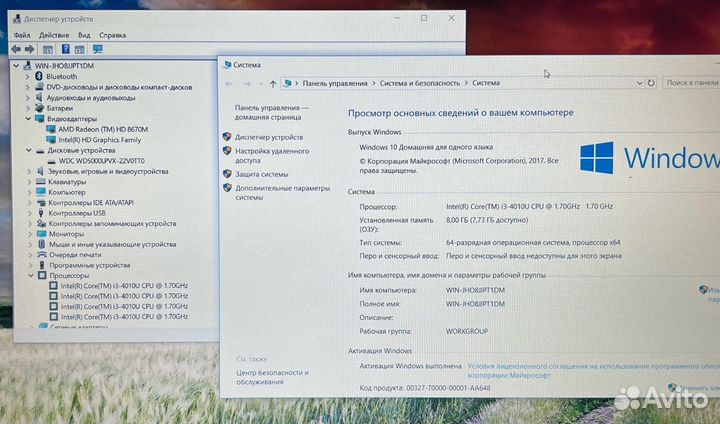720x424 pixels.
Task: Select the WDC WD5000LPVX disk drive icon
Action: (x=51, y=161)
